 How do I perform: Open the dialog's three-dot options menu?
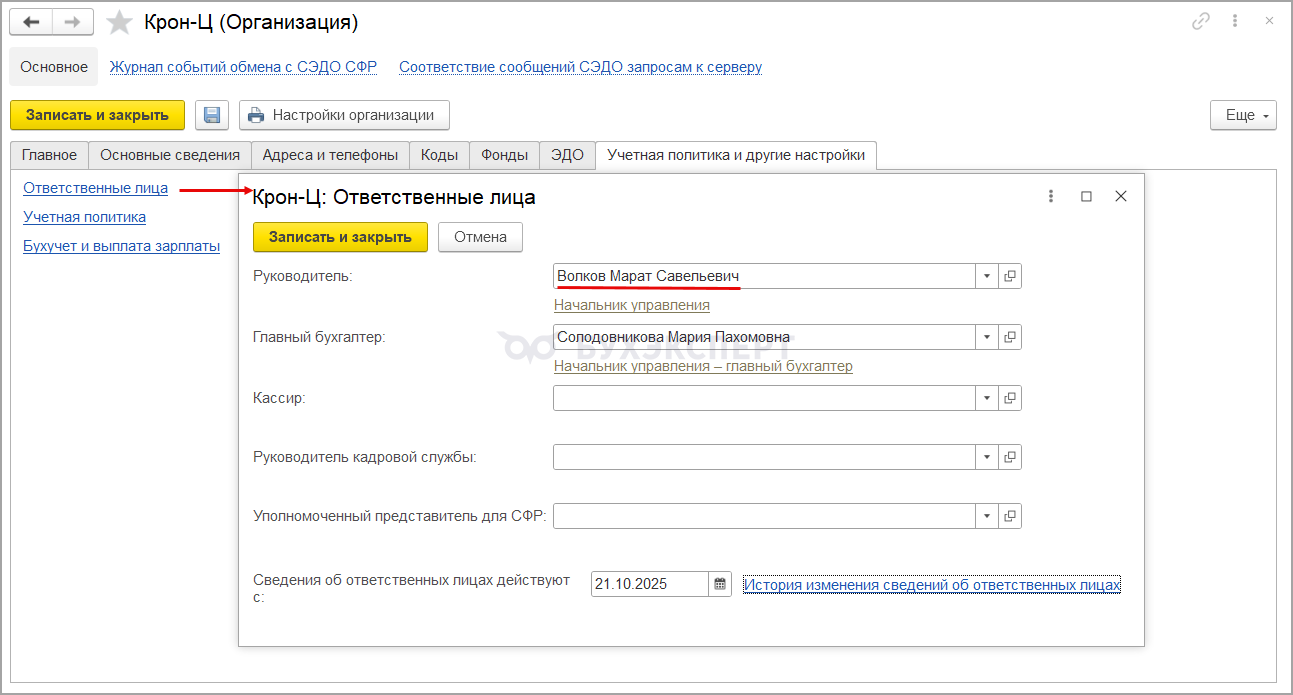[1051, 197]
